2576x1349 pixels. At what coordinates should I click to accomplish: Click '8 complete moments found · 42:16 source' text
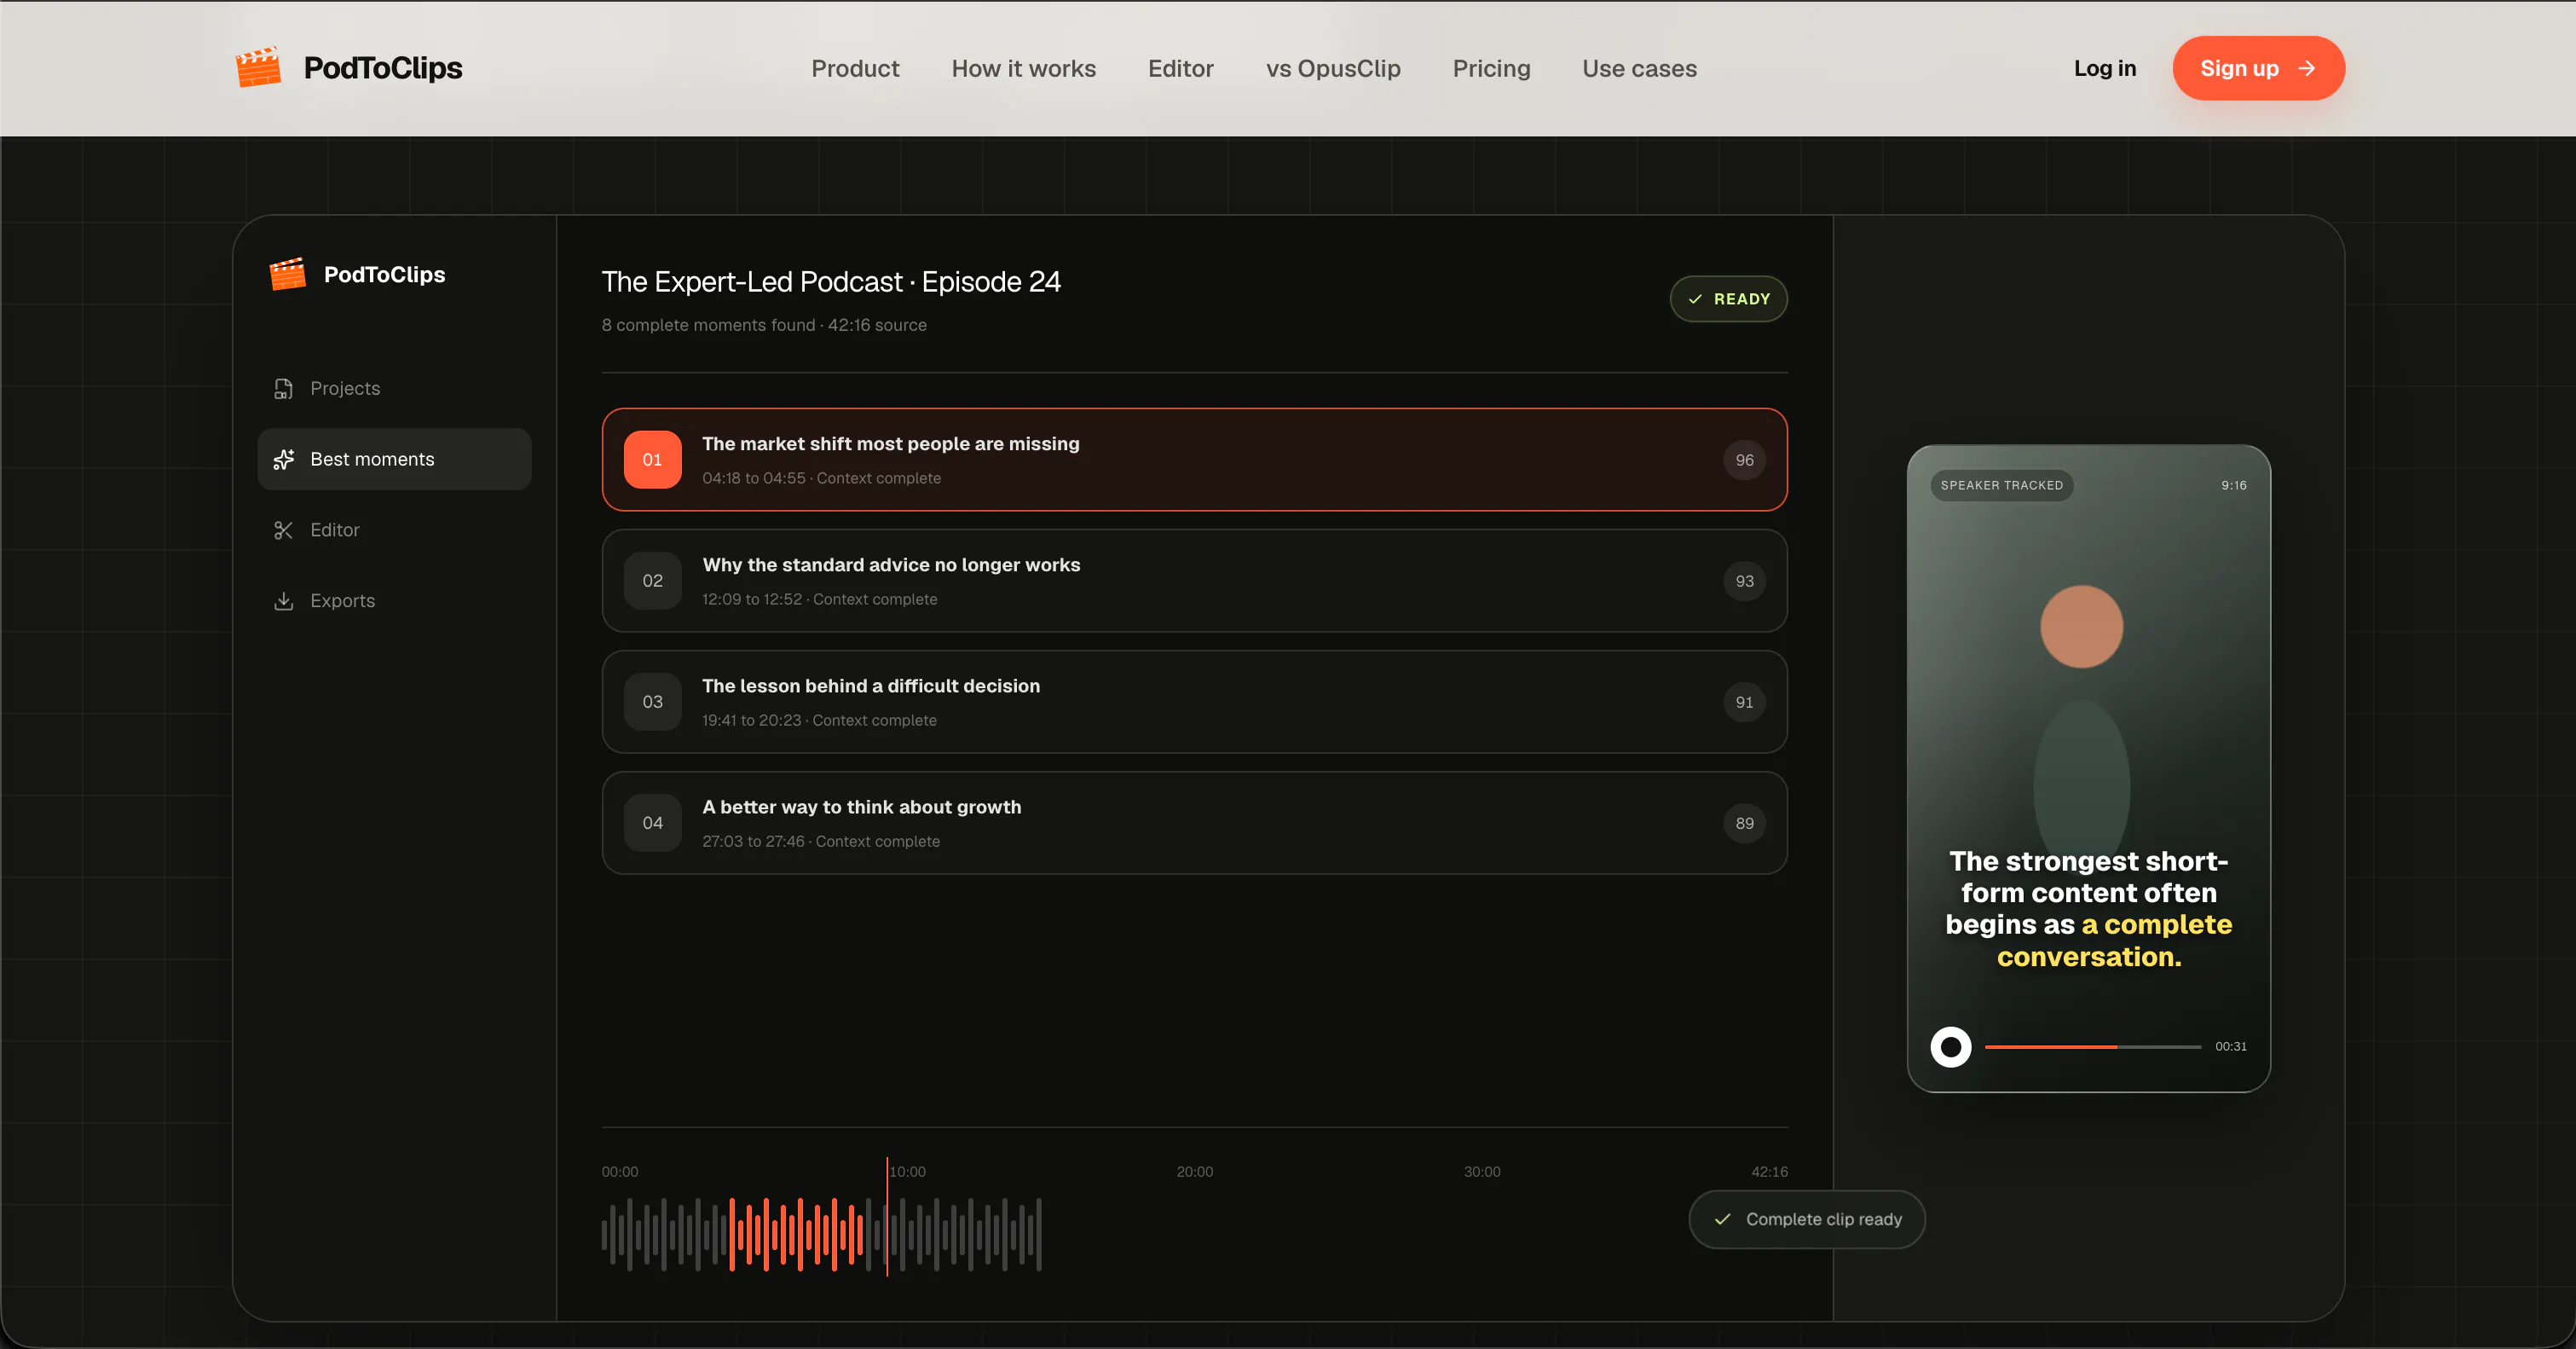[764, 325]
